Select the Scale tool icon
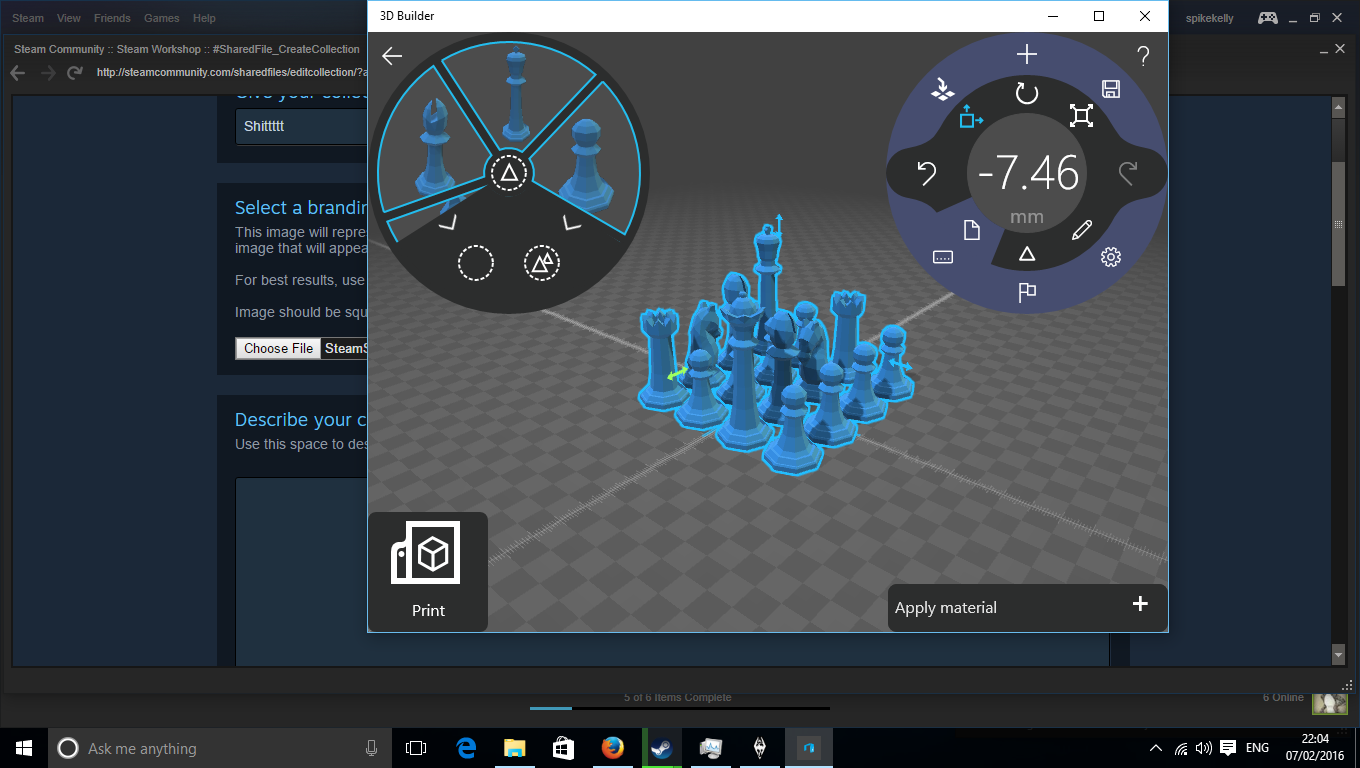The width and height of the screenshot is (1360, 768). 1081,116
